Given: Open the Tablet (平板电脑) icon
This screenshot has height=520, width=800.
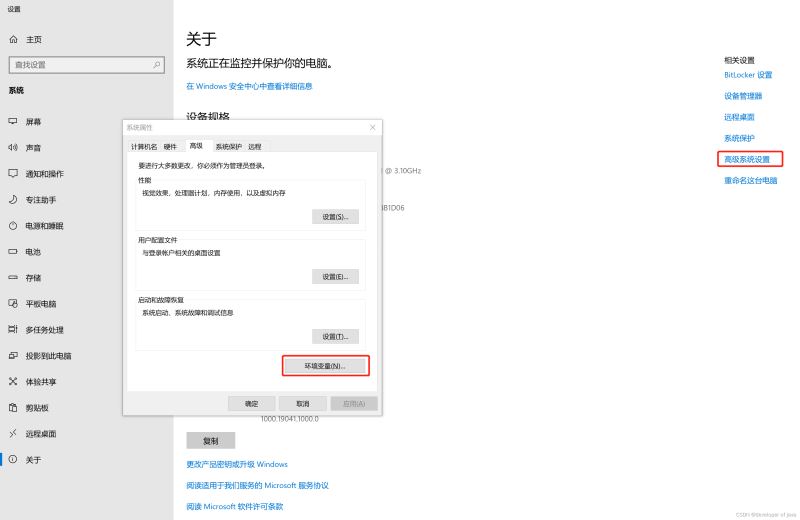Looking at the screenshot, I should [13, 304].
